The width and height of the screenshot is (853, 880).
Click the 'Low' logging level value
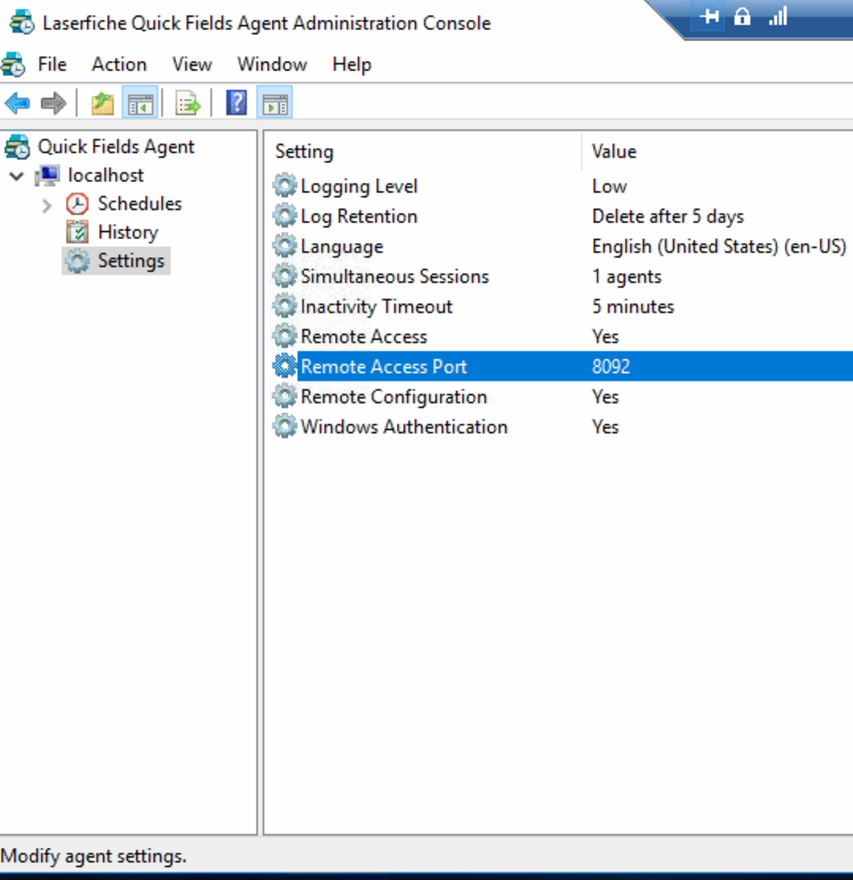[x=609, y=186]
